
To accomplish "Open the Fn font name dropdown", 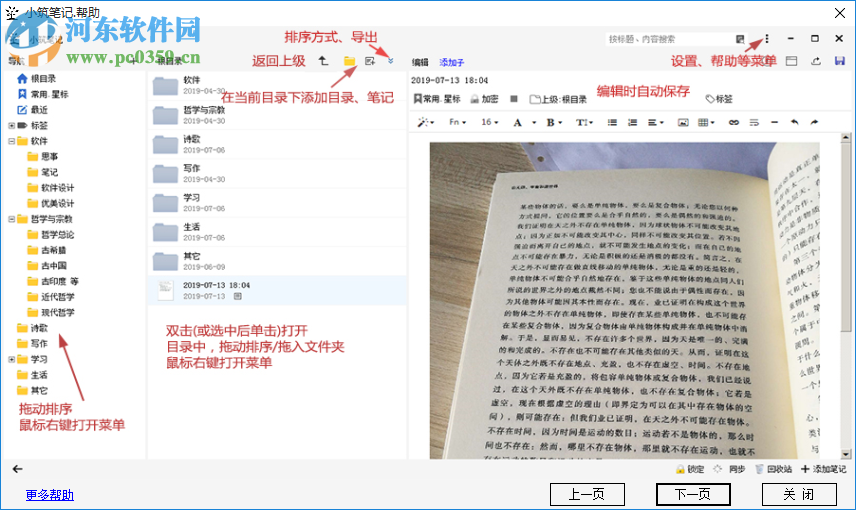I will [x=457, y=122].
